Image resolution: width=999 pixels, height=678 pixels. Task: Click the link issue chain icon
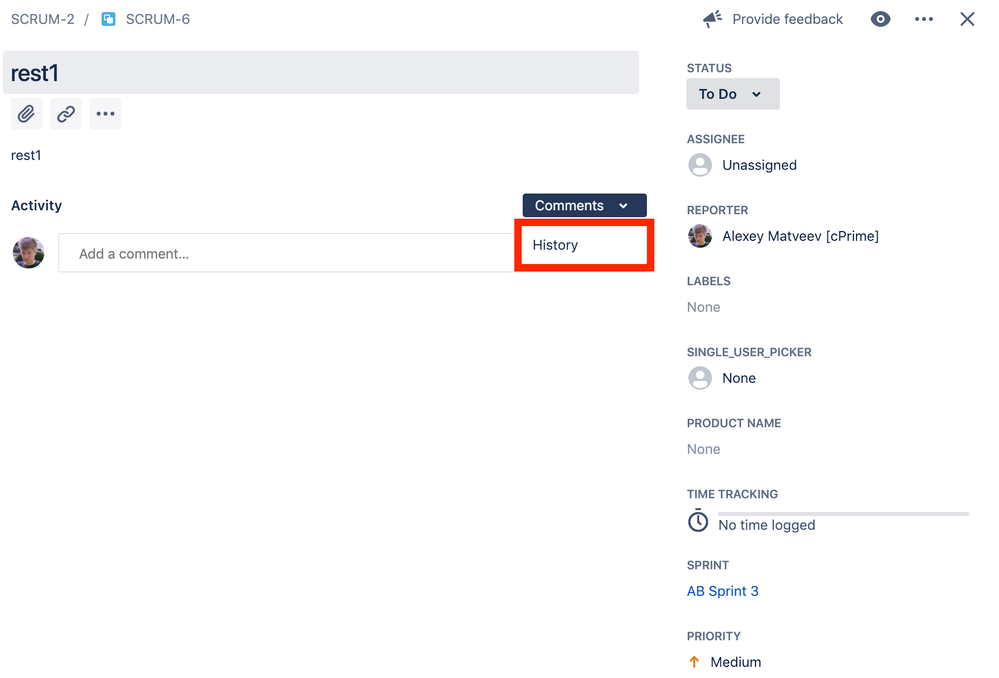pyautogui.click(x=66, y=114)
